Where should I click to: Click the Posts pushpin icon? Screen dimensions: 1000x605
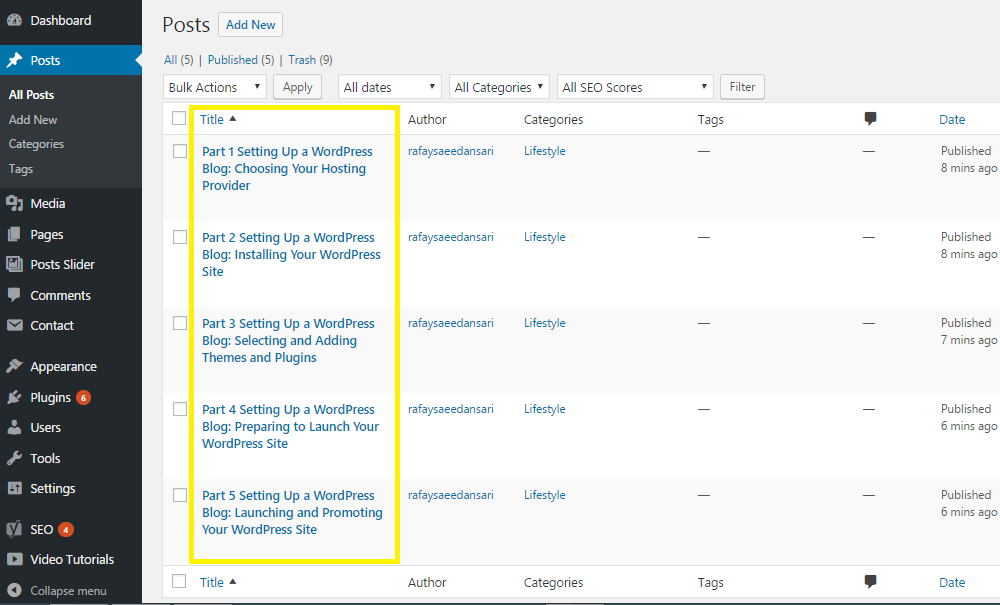tap(14, 61)
